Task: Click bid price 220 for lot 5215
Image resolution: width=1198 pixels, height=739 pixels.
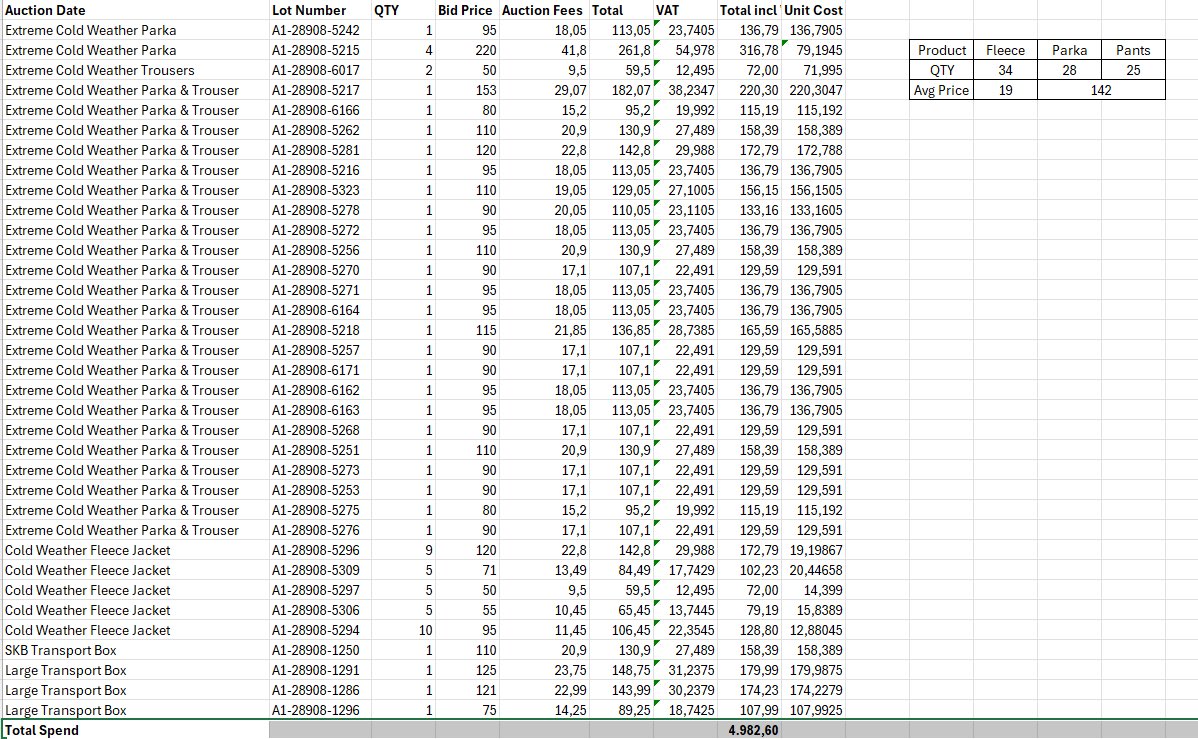Action: (467, 50)
